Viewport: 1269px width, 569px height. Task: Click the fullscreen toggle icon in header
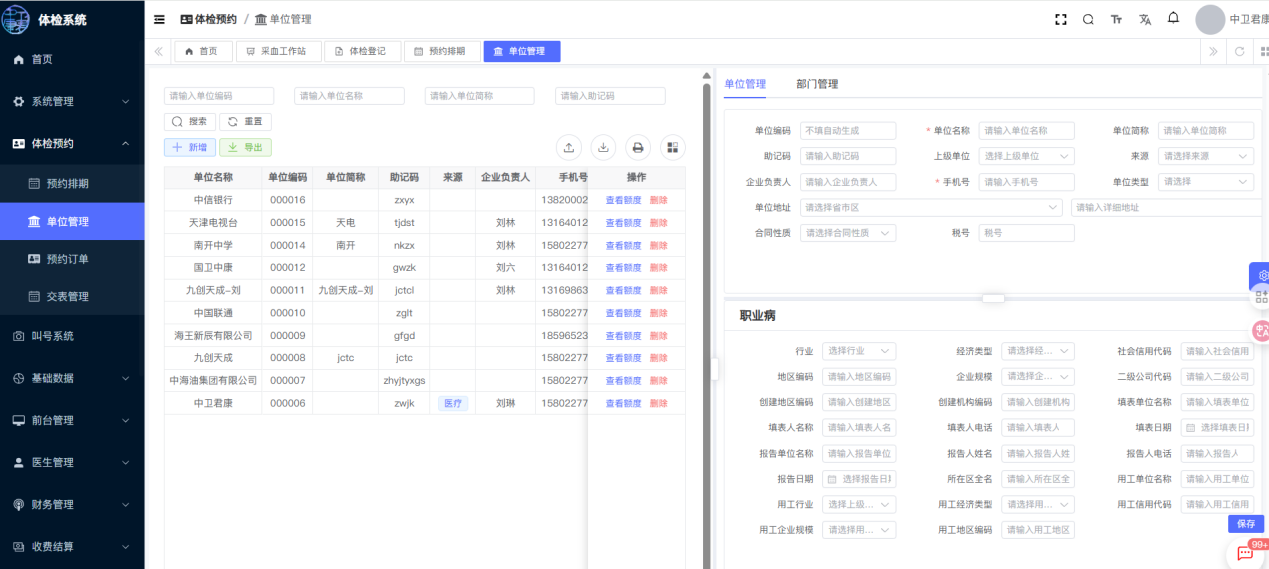[1061, 19]
